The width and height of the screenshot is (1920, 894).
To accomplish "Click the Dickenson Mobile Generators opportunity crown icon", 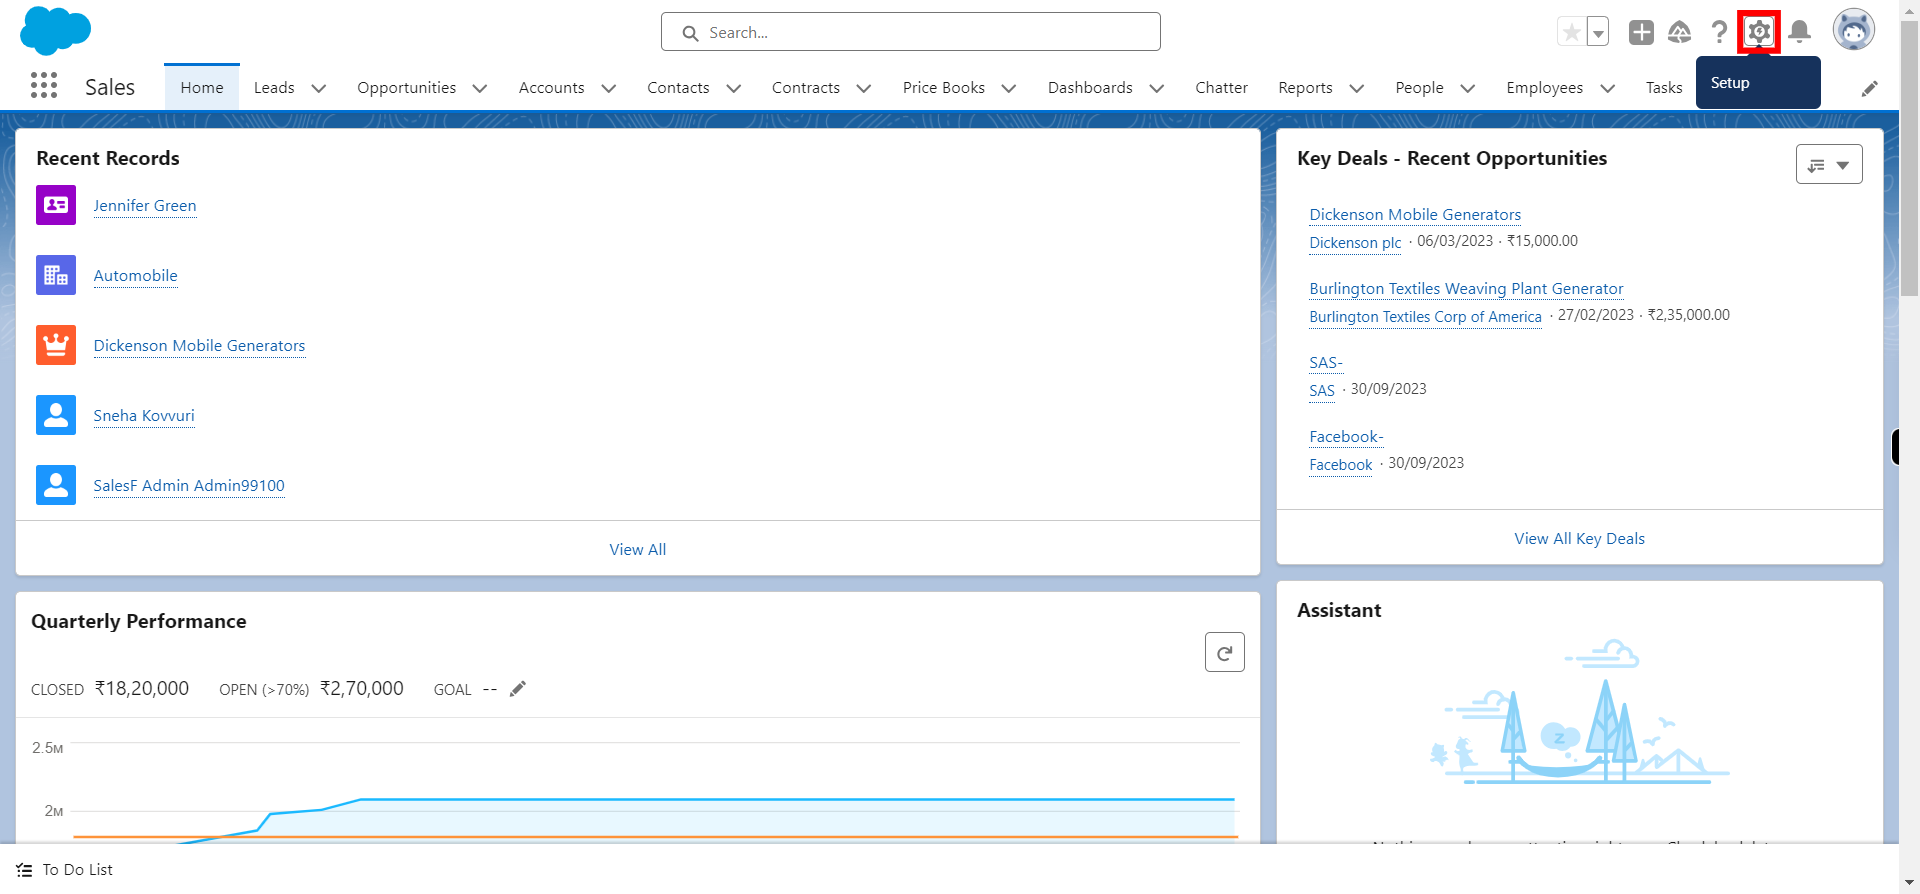I will tap(56, 345).
